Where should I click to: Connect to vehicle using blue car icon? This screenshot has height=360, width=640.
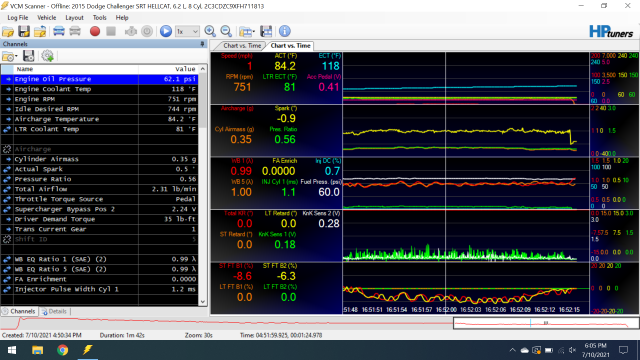point(59,31)
